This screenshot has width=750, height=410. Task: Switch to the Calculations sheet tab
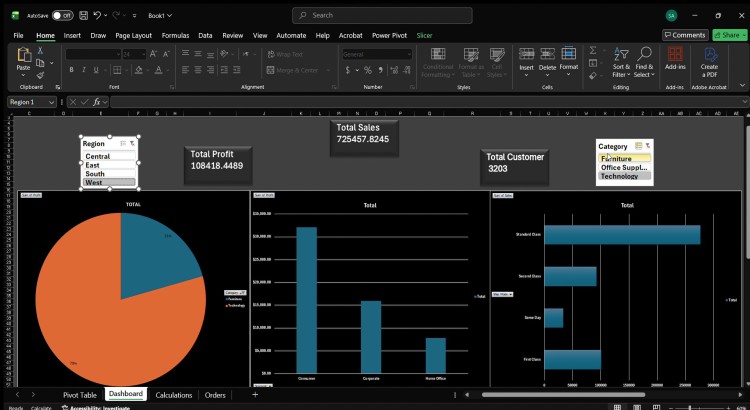174,395
